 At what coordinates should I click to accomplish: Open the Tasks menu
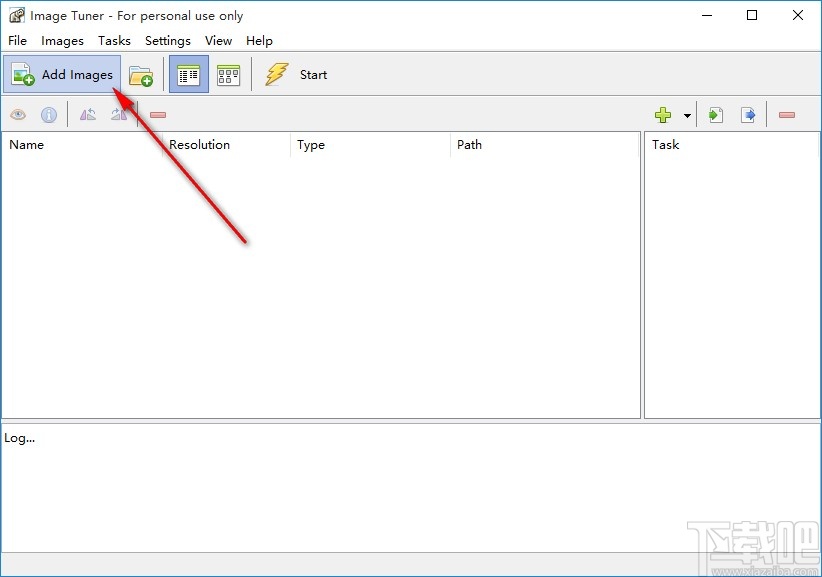tap(114, 41)
